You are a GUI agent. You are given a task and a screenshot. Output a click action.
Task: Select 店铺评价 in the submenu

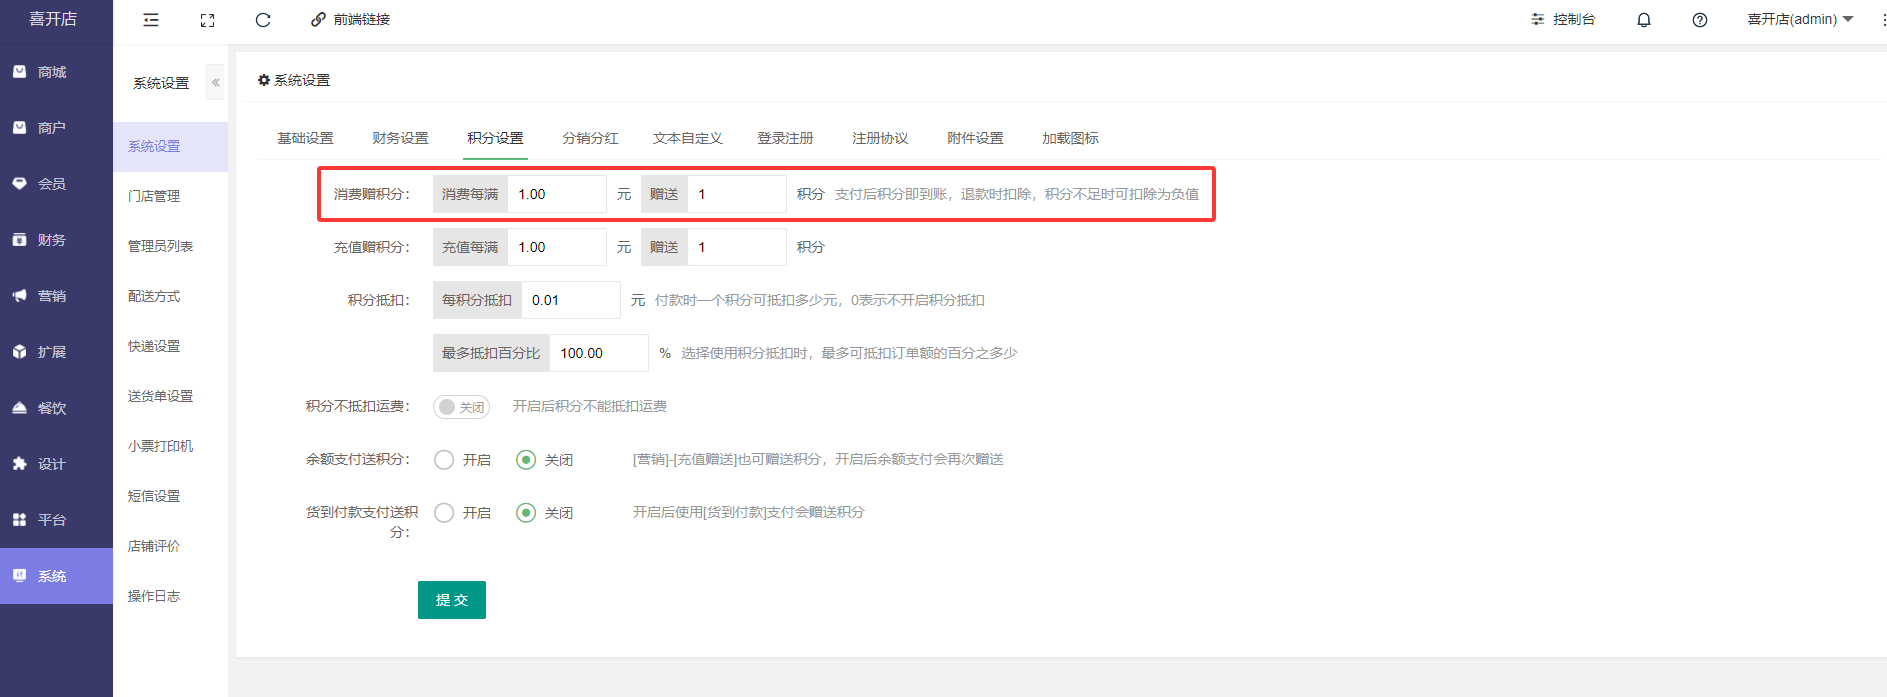tap(170, 546)
